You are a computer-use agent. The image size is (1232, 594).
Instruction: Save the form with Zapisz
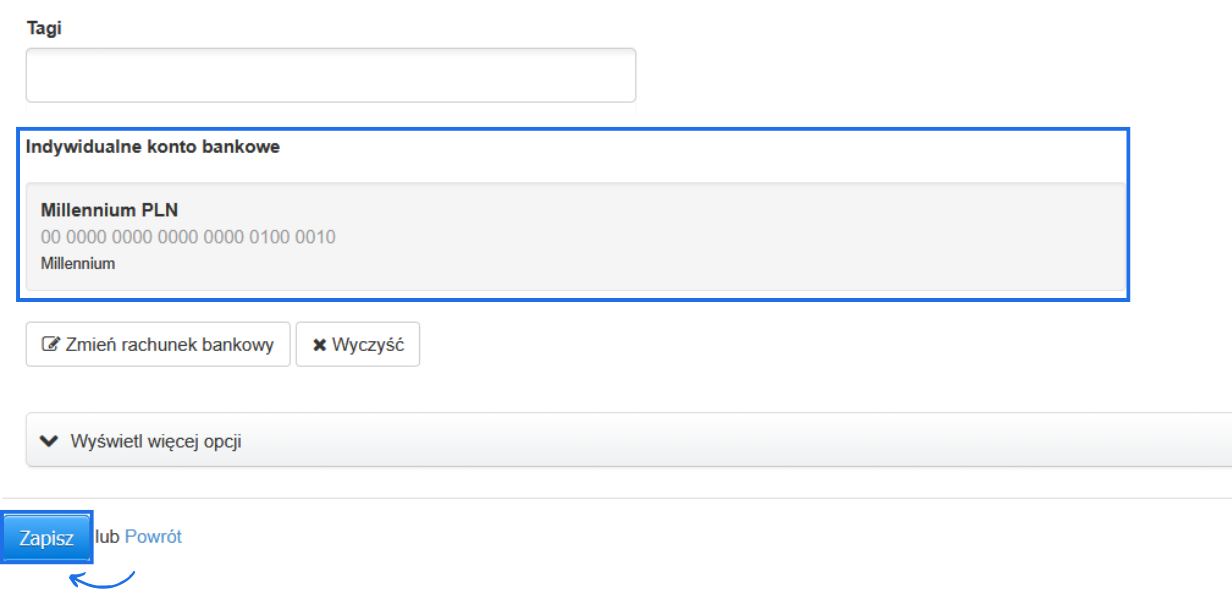[47, 538]
